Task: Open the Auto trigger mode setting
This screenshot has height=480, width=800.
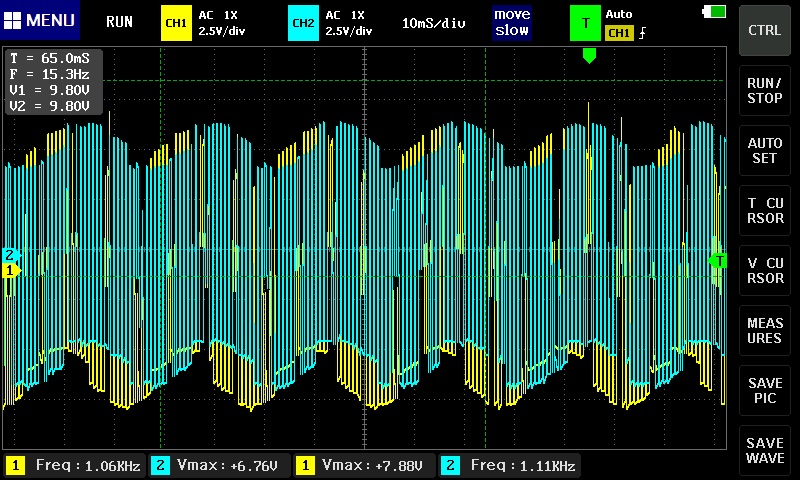Action: pyautogui.click(x=620, y=14)
